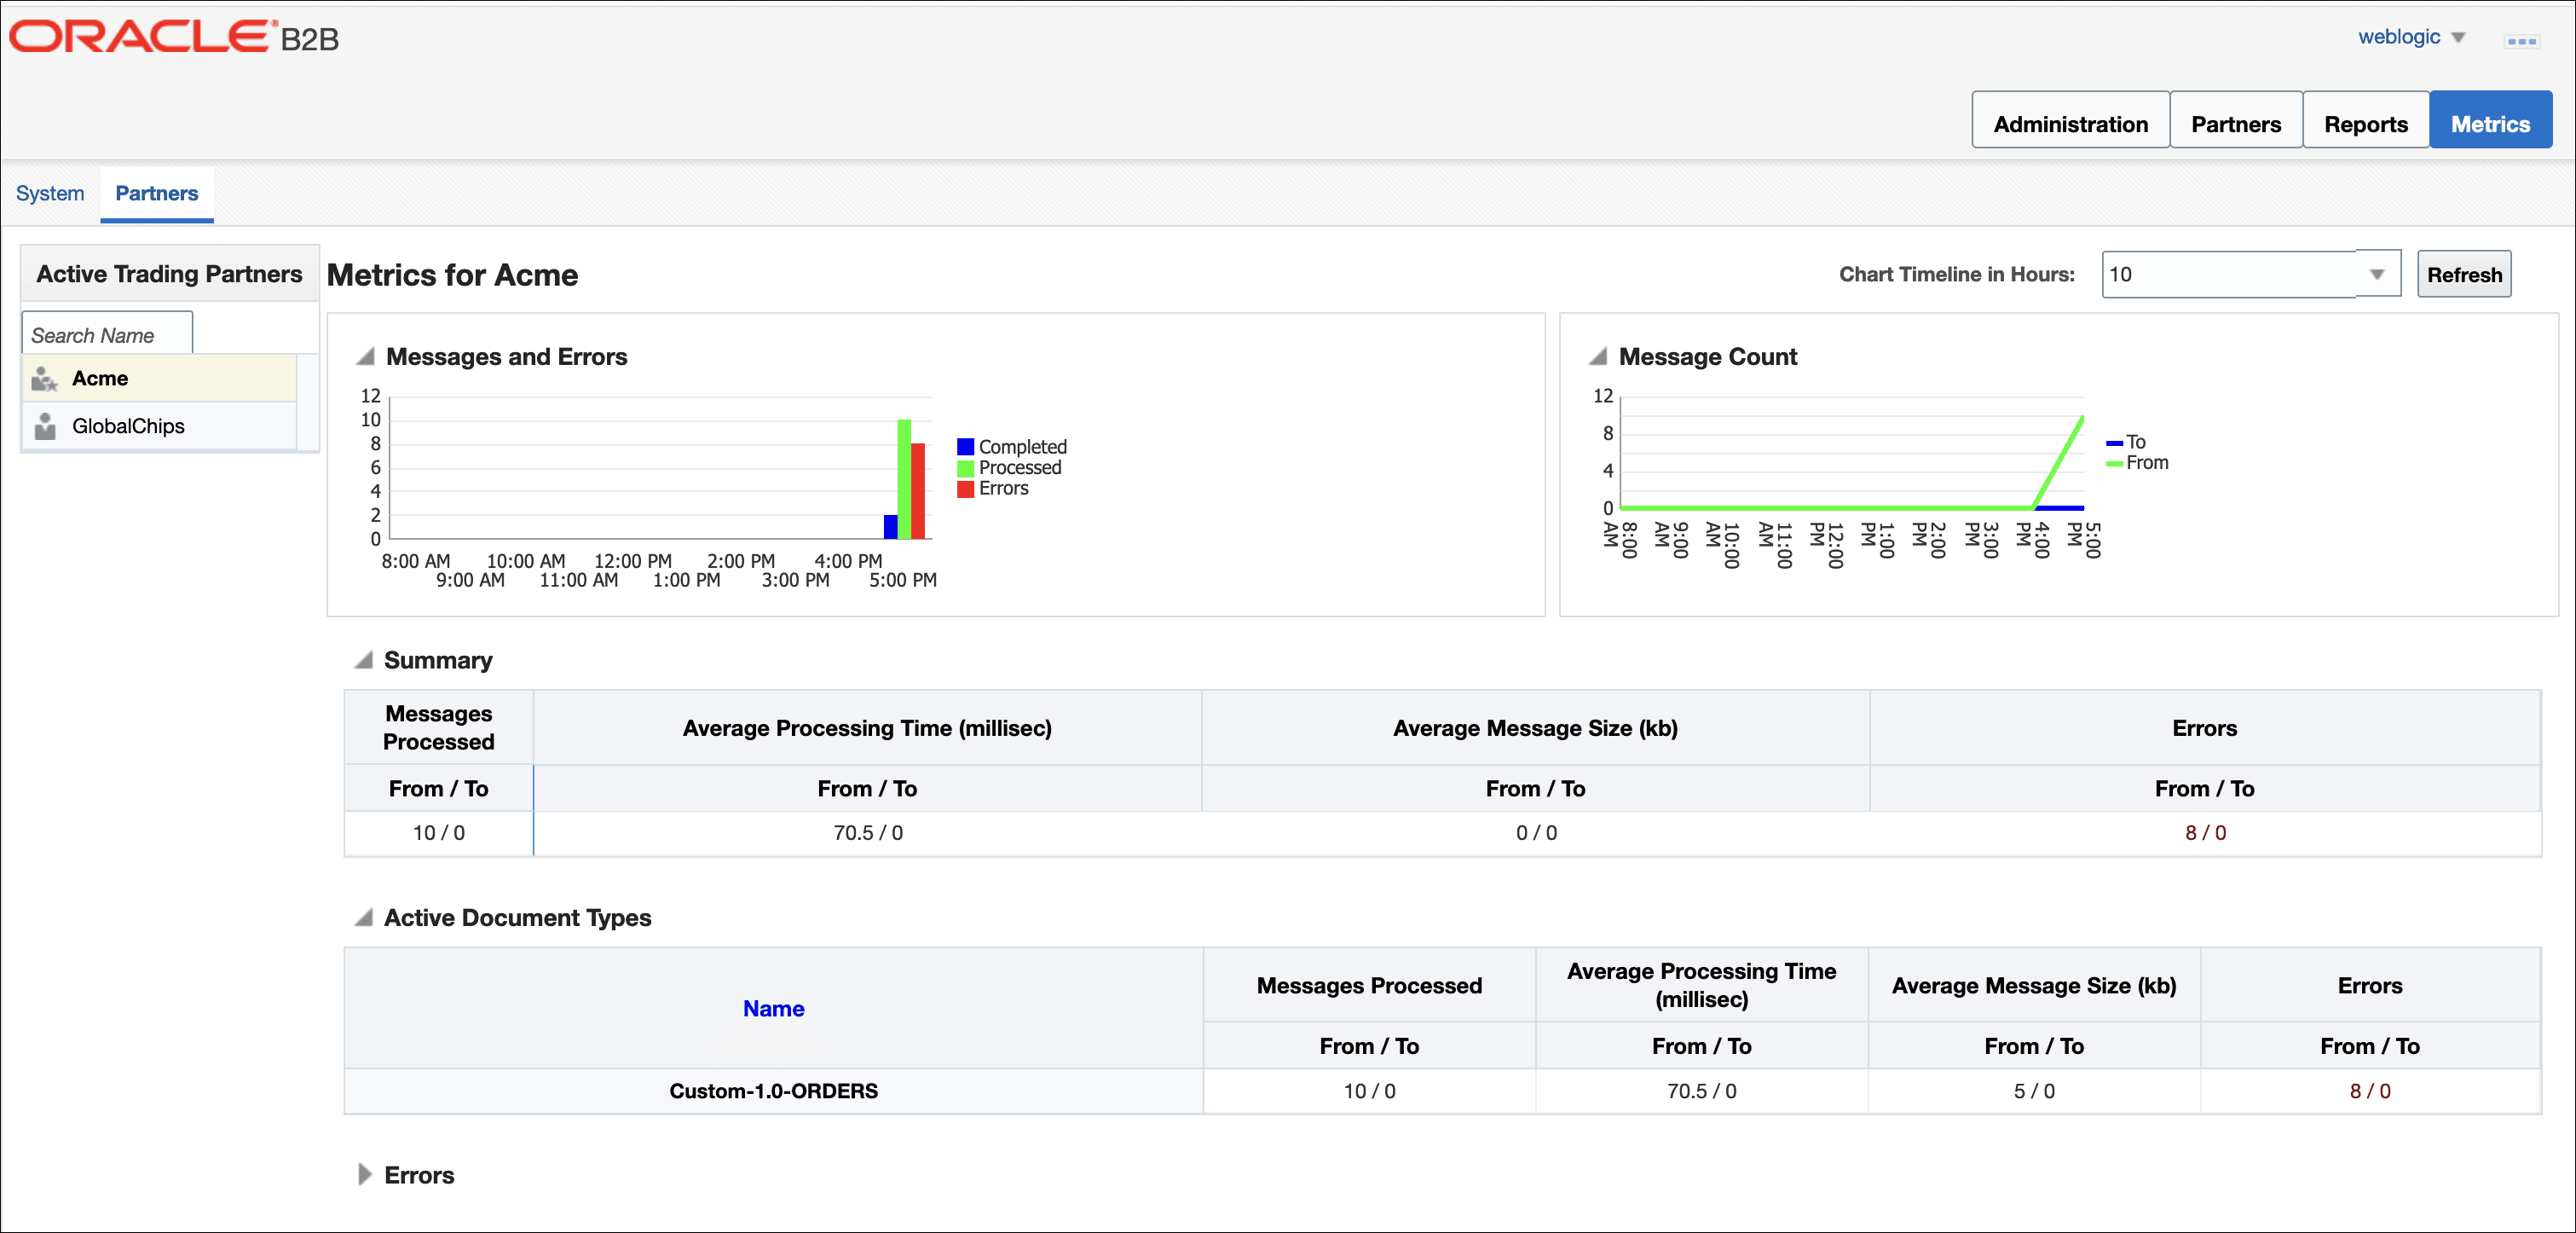Click the Acme trading partner icon

click(44, 379)
